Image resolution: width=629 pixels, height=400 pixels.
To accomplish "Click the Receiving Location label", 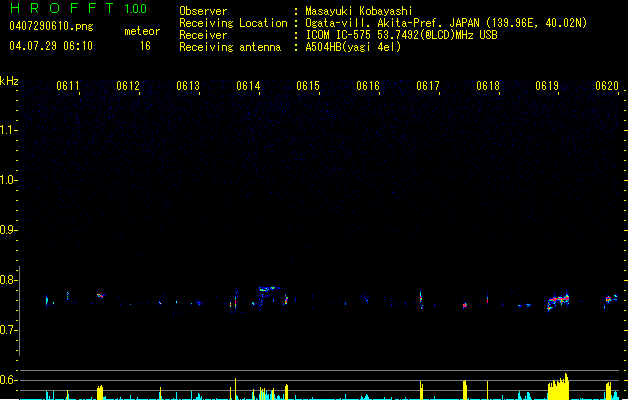I will coord(233,23).
